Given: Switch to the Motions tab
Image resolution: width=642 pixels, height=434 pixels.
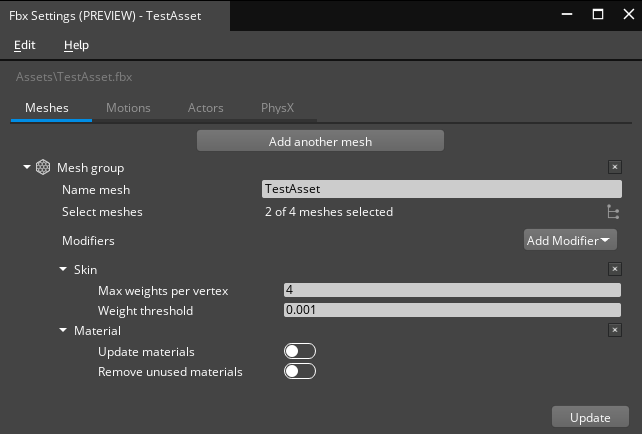Looking at the screenshot, I should click(x=128, y=107).
